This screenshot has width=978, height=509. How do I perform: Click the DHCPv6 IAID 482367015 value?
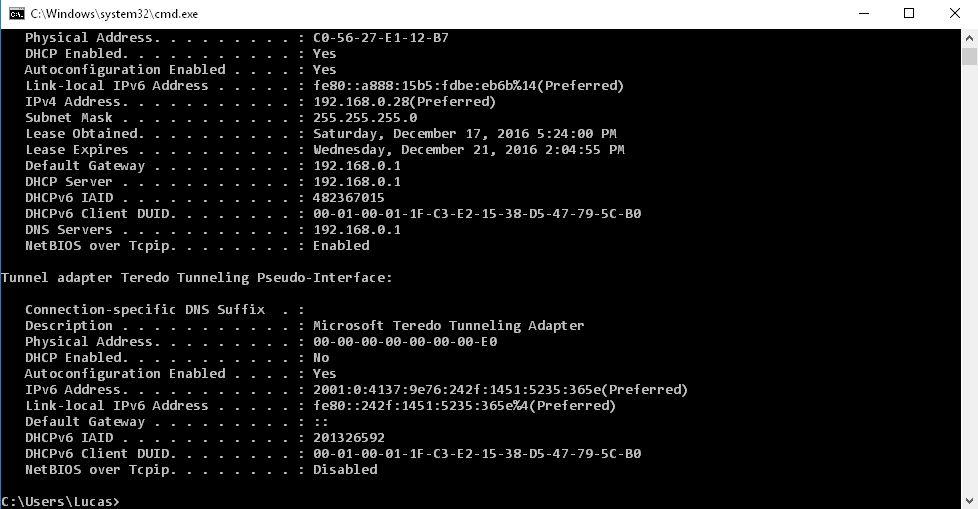[349, 198]
